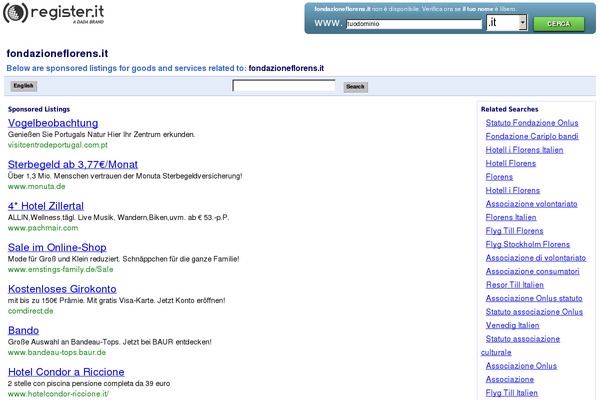Open the Kostenloses Girokonto listing
This screenshot has width=600, height=400.
pos(62,289)
